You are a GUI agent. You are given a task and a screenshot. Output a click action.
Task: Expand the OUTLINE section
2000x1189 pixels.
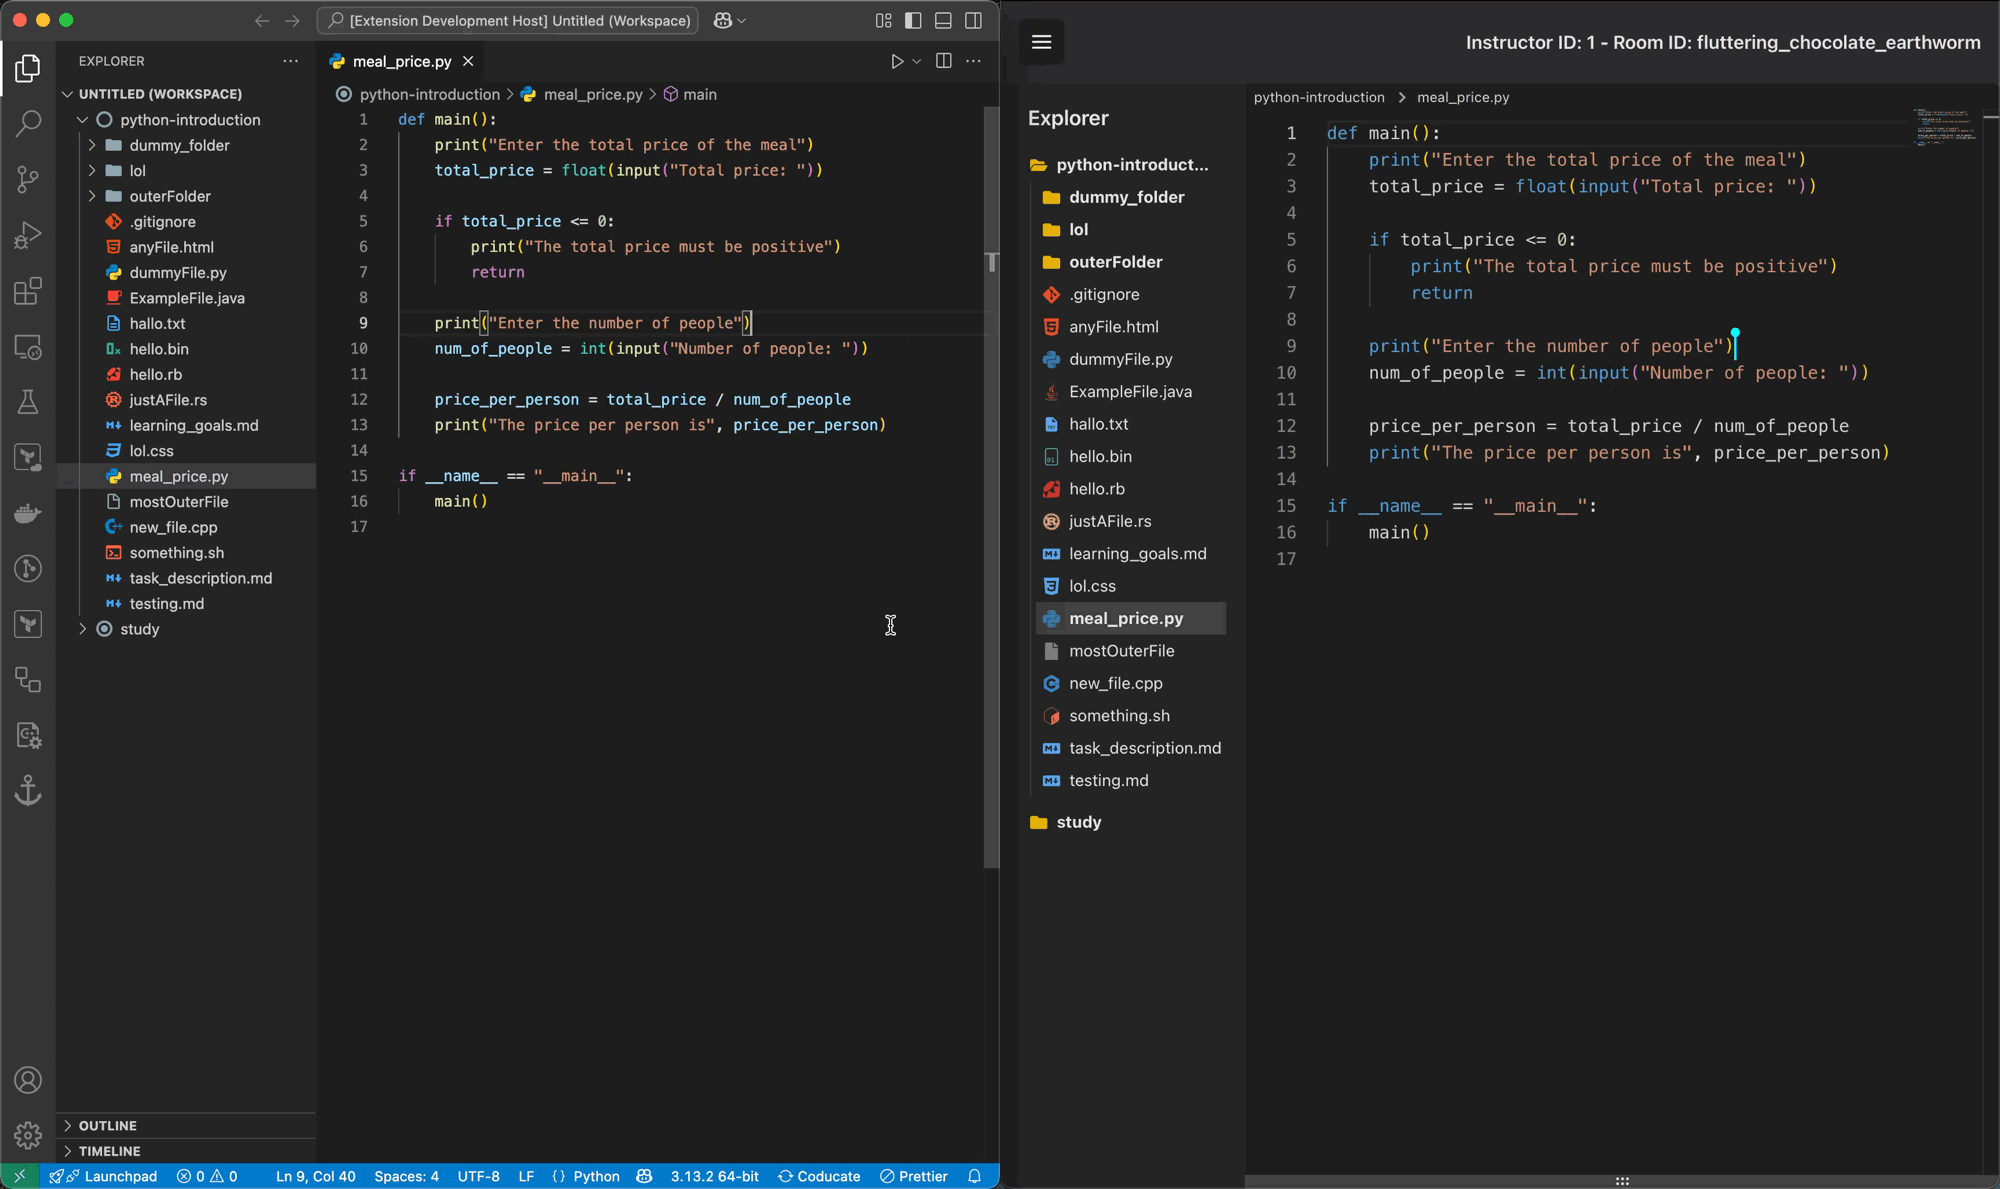pyautogui.click(x=108, y=1125)
